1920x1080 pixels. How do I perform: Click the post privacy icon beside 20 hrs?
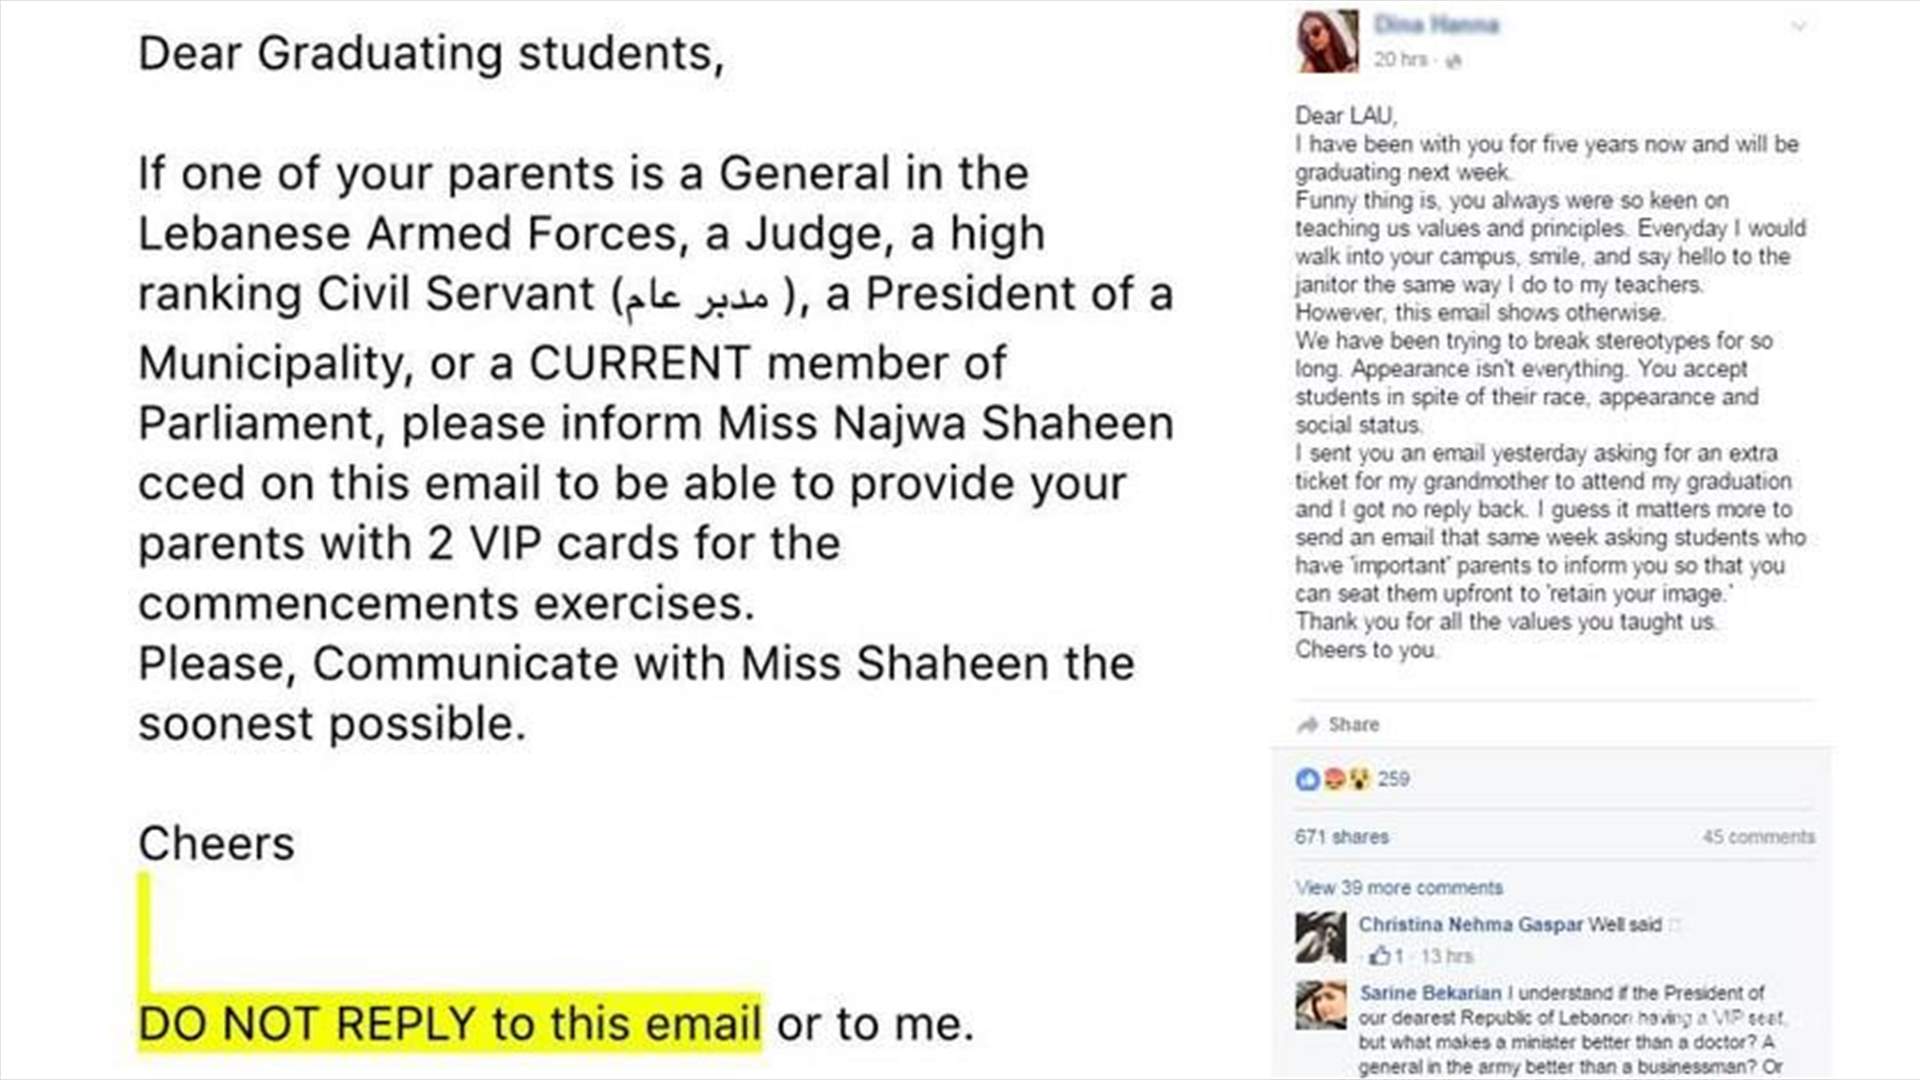[1454, 61]
